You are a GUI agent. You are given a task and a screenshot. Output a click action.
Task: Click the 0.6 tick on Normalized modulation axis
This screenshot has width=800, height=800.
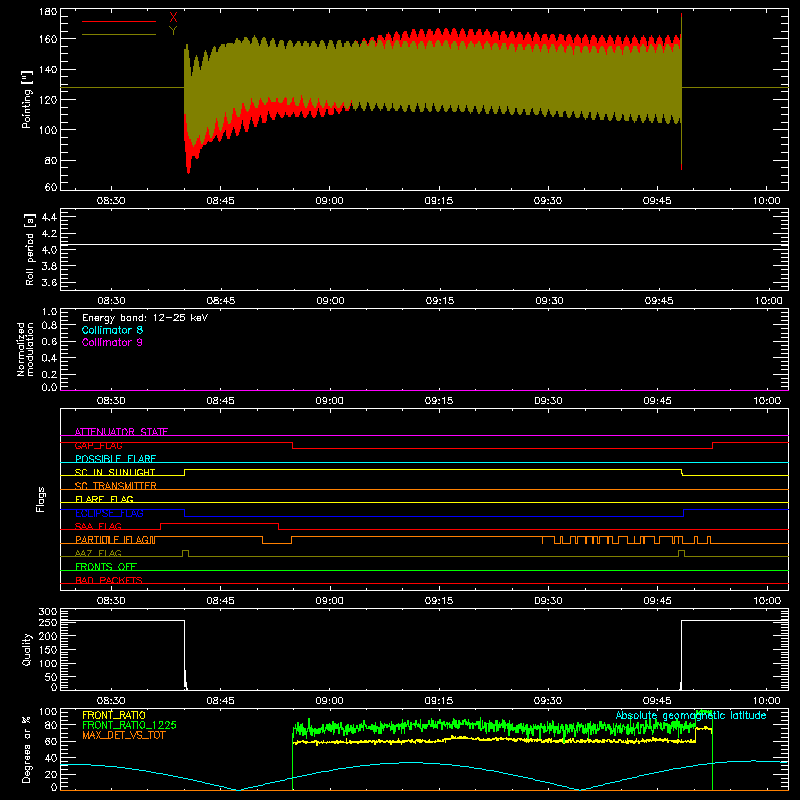click(49, 341)
